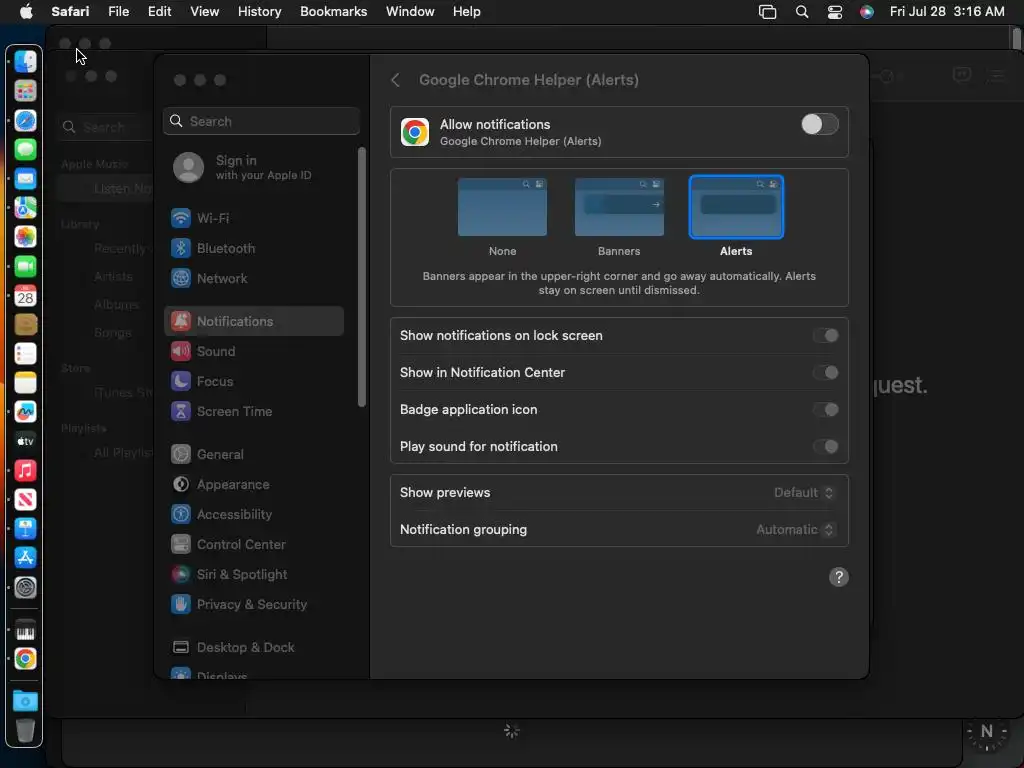Open the File menu
1024x768 pixels.
coord(118,12)
